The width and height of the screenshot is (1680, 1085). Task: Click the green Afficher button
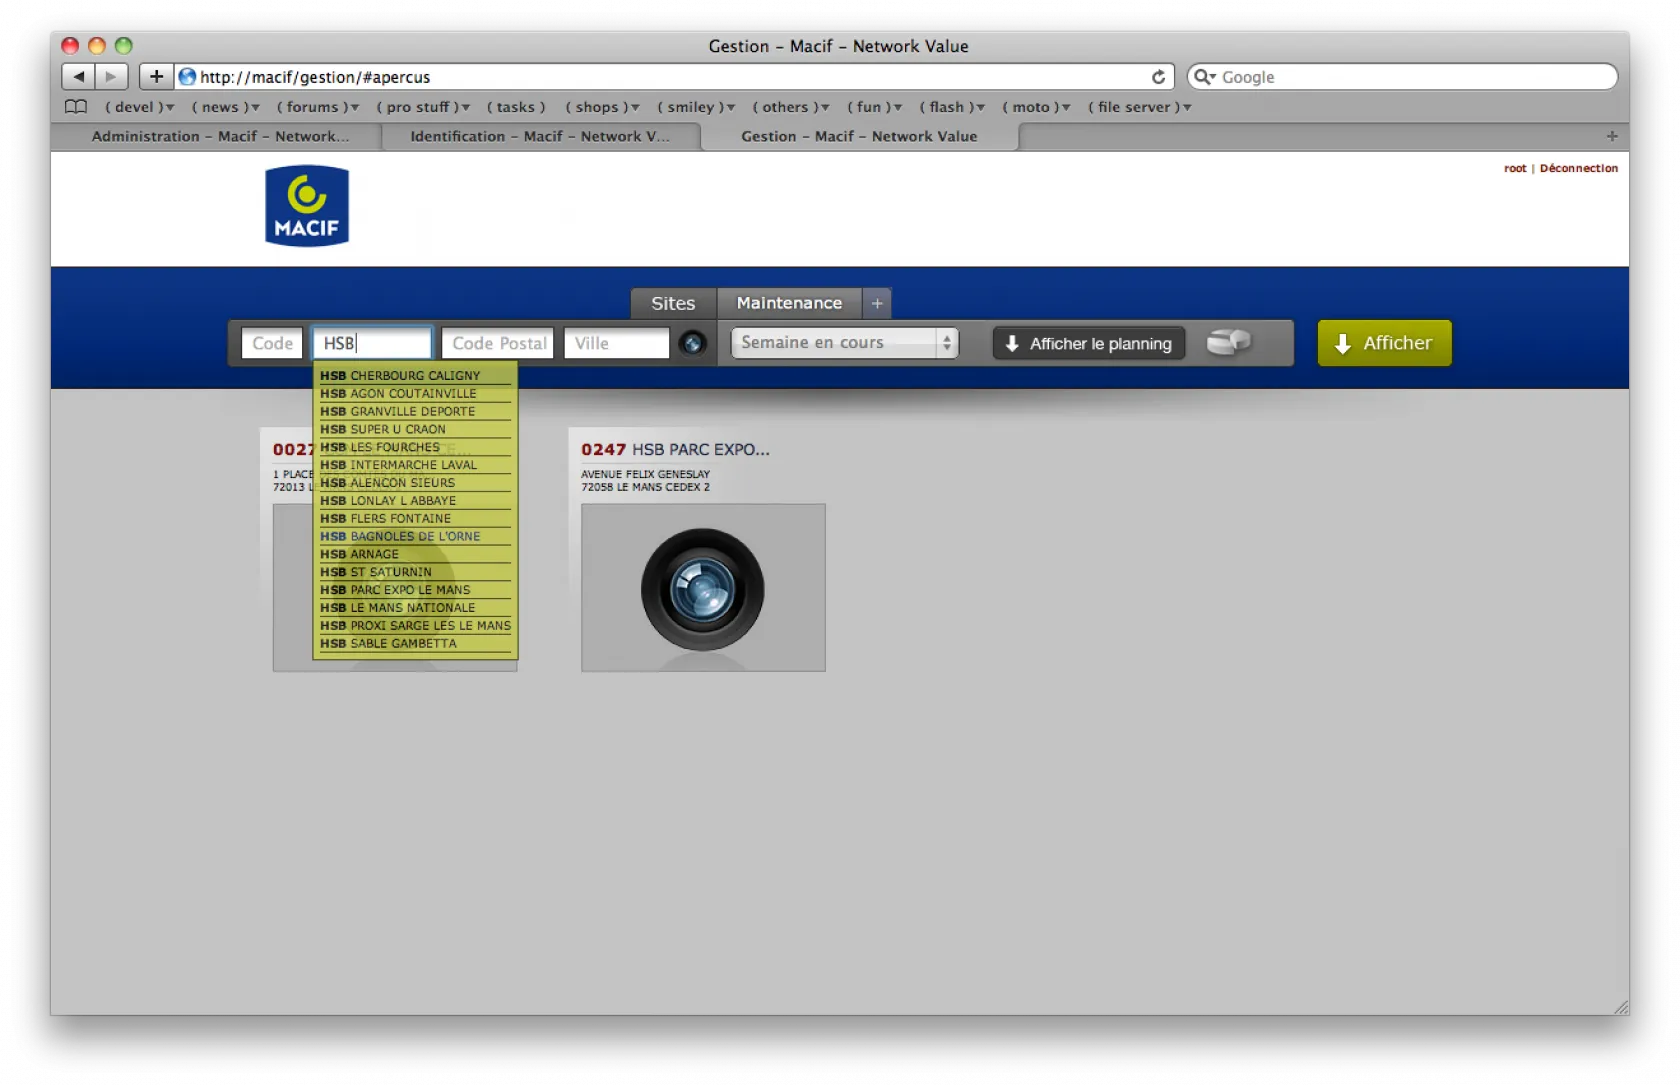point(1384,343)
